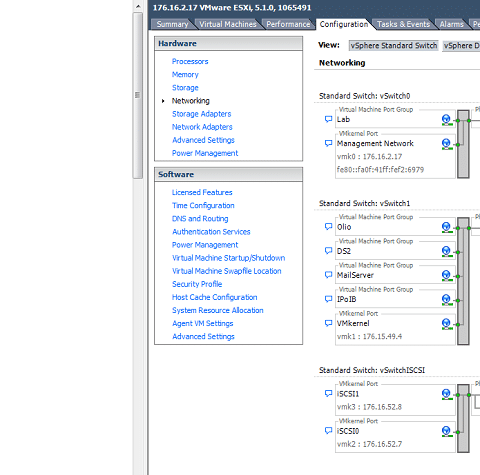
Task: Click the Olio port group globe icon
Action: pos(447,227)
